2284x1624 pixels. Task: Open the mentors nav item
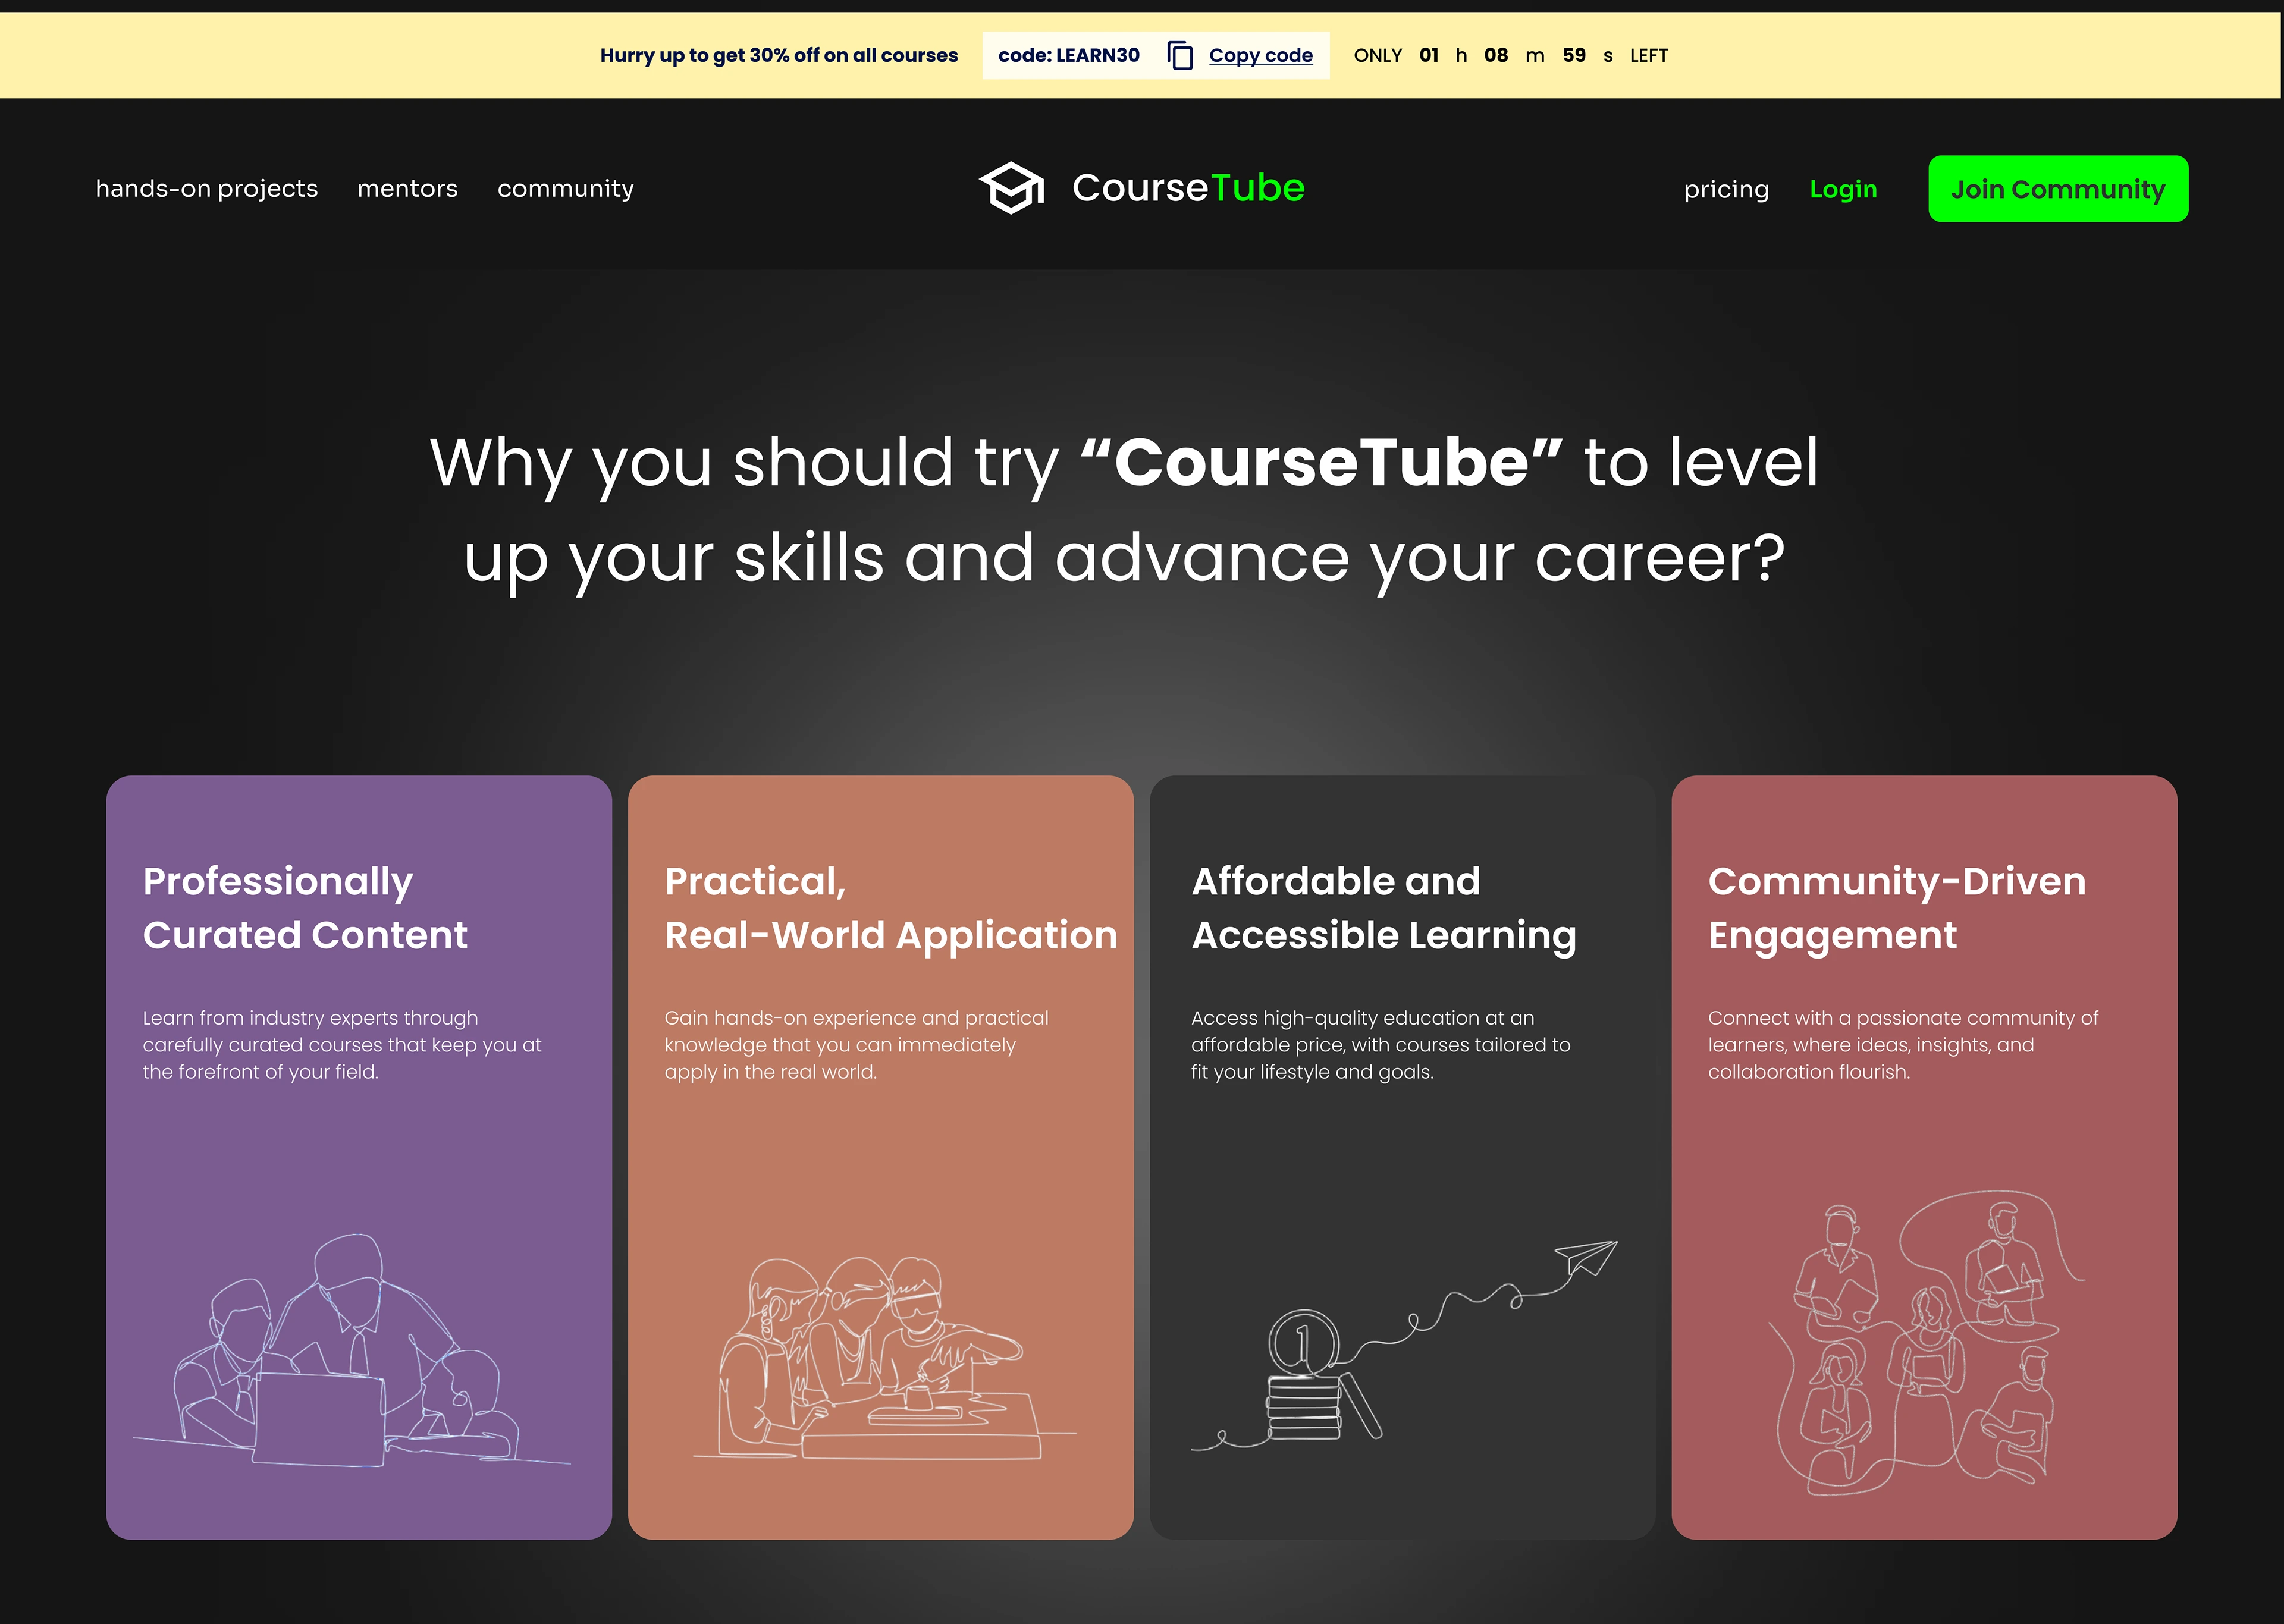[x=407, y=189]
